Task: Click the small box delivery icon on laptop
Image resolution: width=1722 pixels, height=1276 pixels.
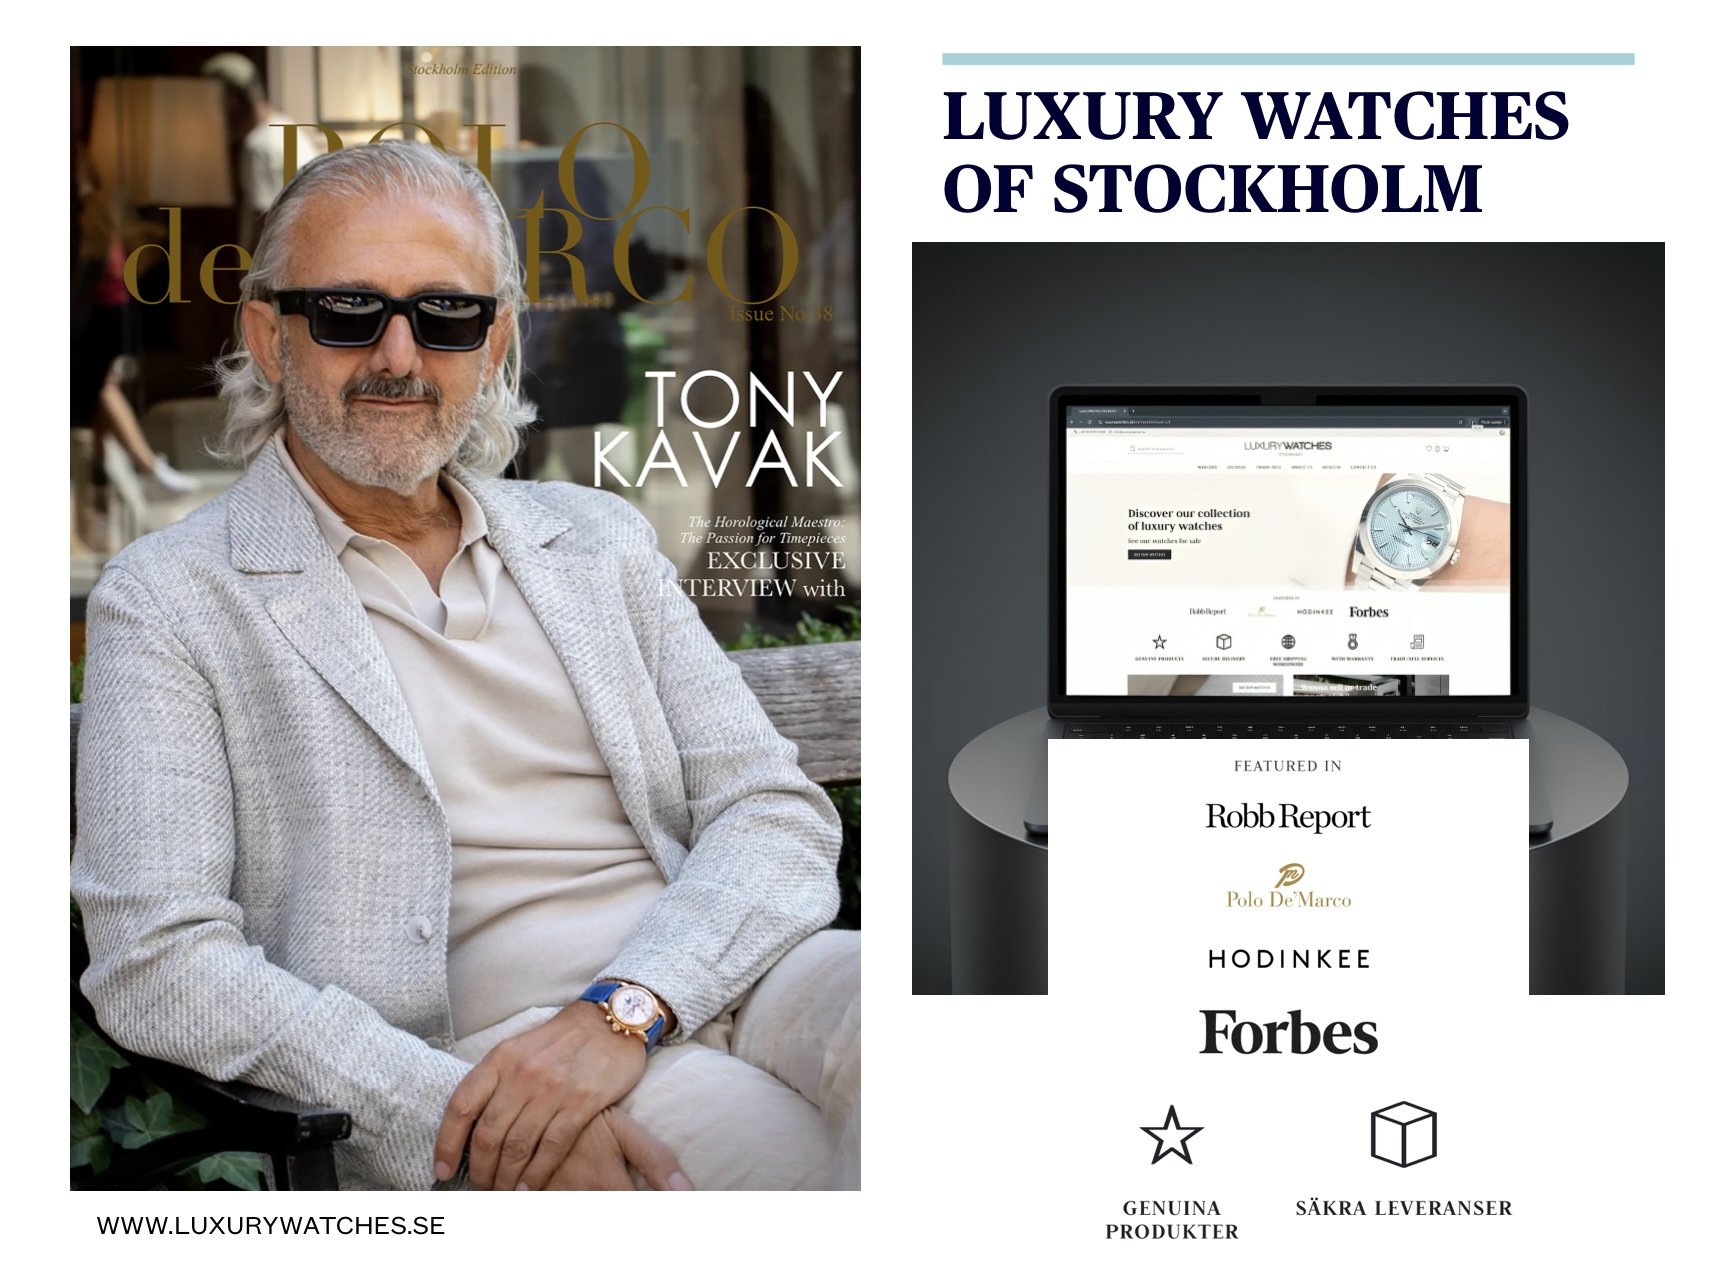Action: [x=1224, y=642]
